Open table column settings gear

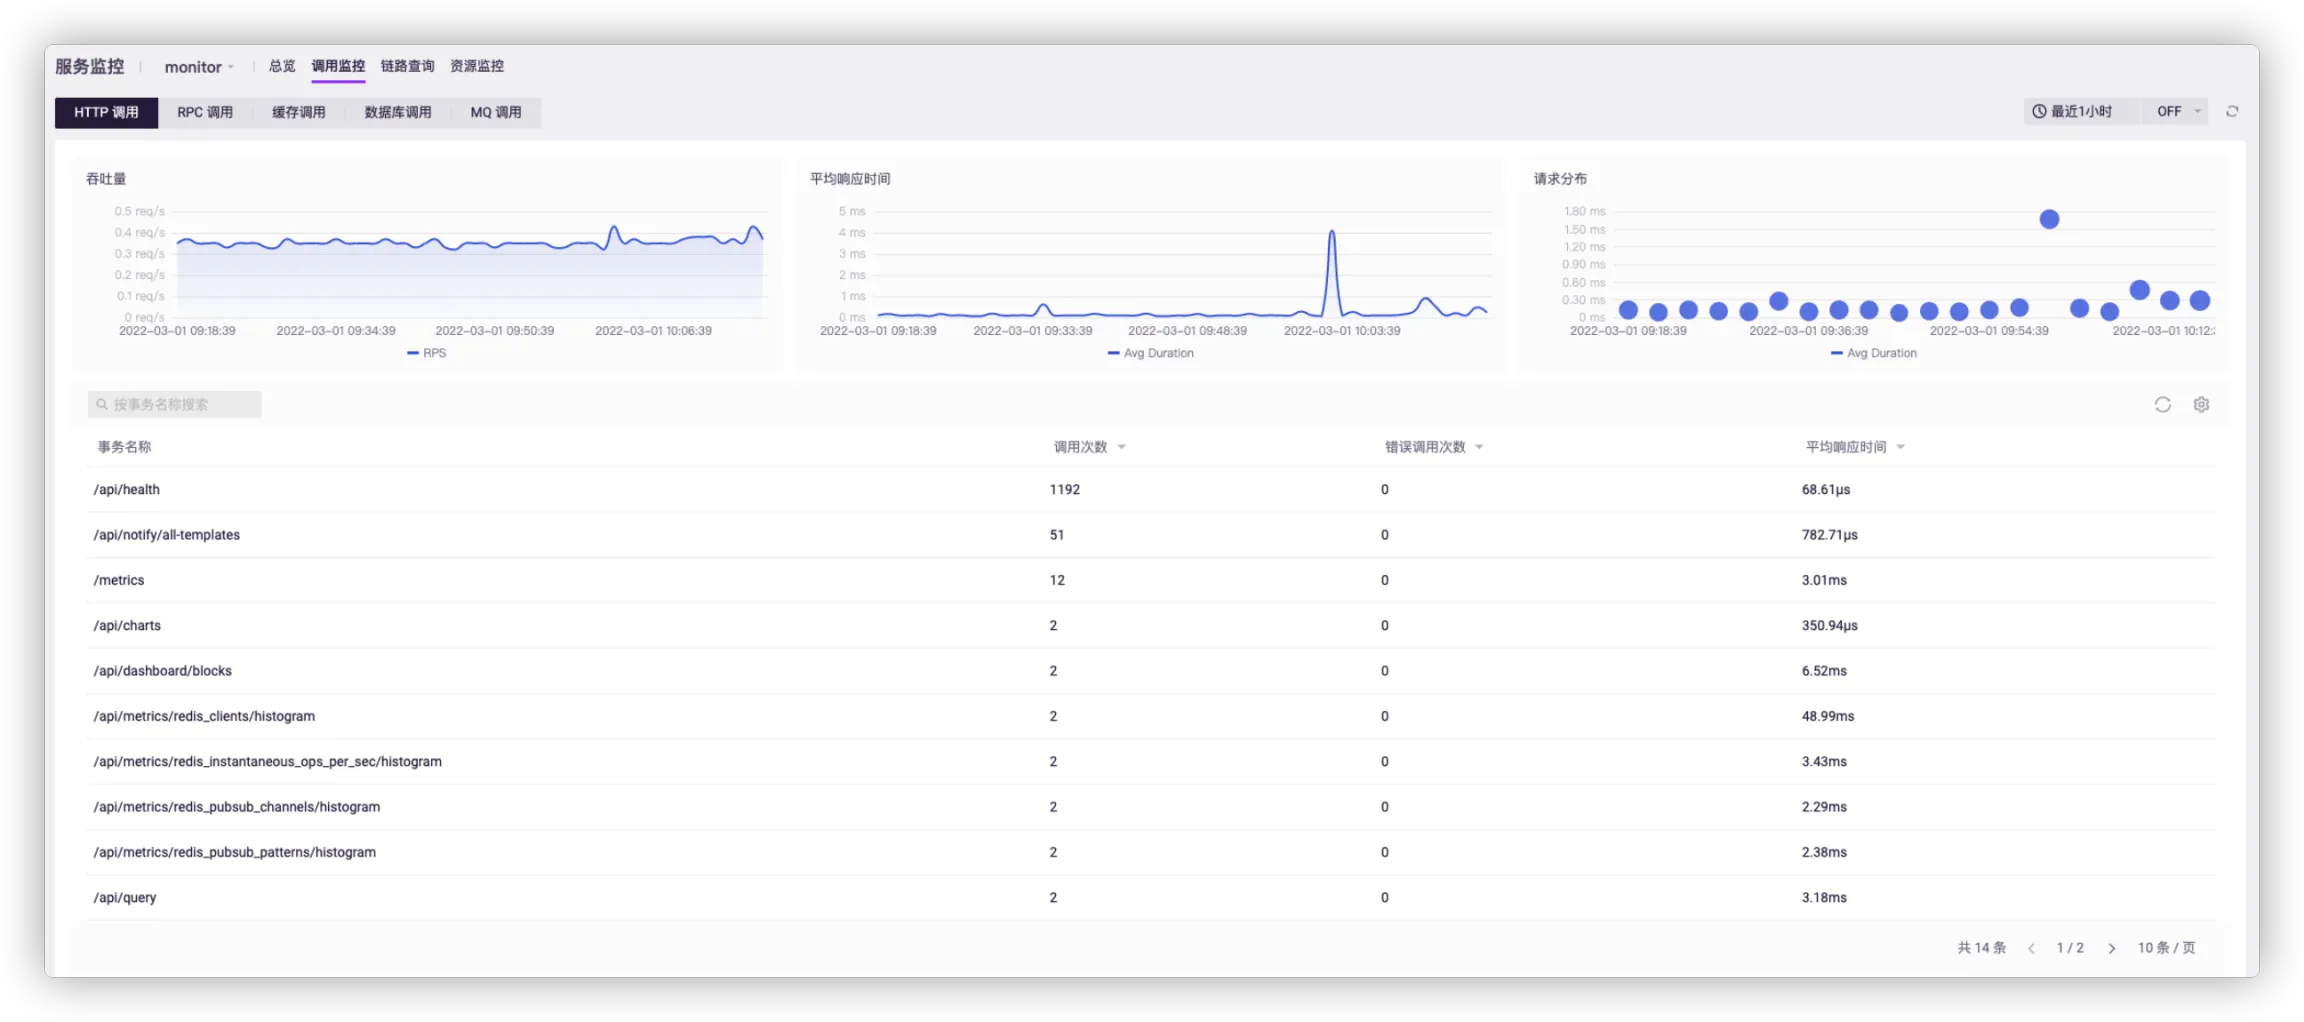(x=2201, y=405)
